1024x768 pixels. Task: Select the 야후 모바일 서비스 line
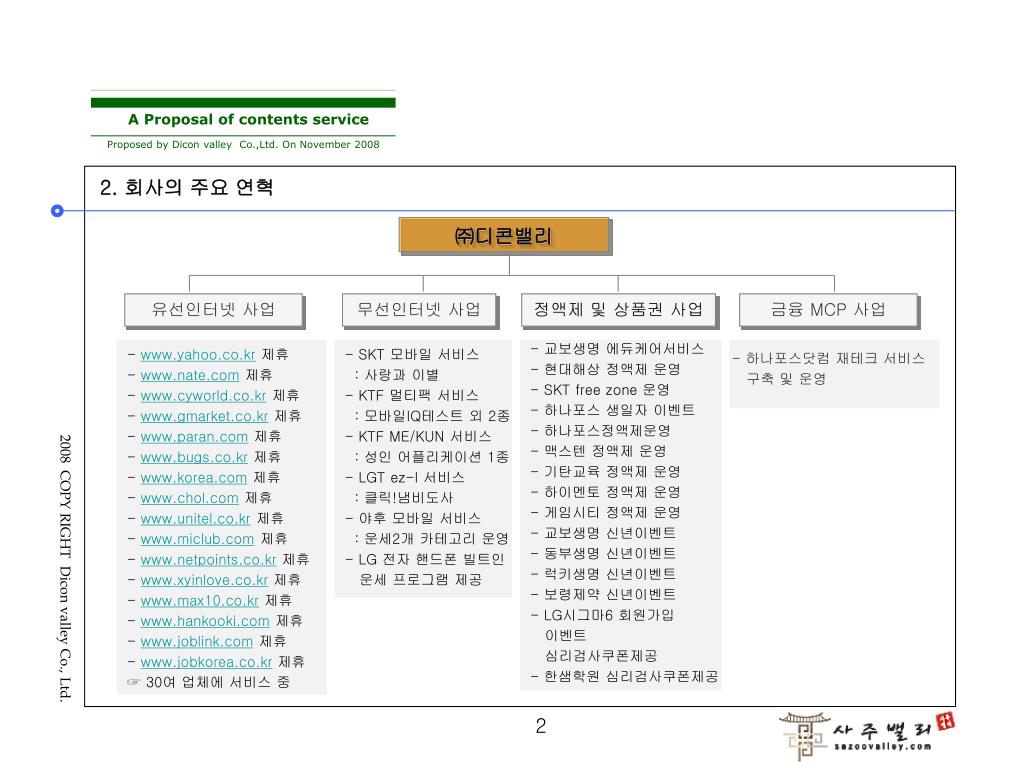point(413,519)
